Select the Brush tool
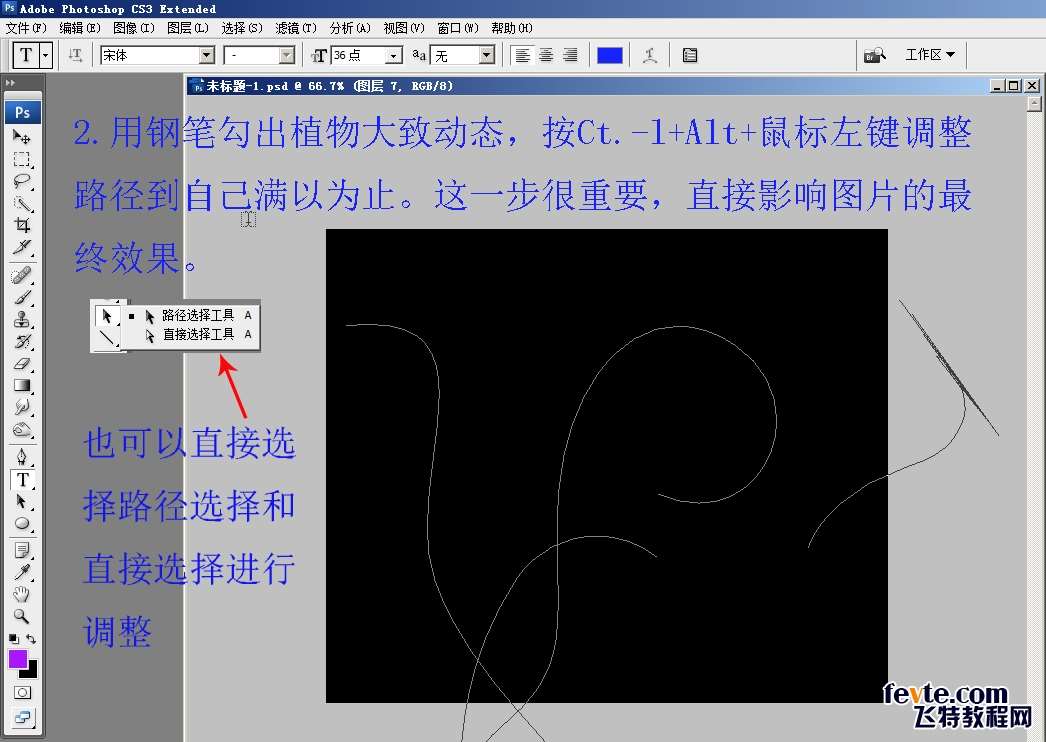Screen dimensions: 1046x742 tap(21, 296)
